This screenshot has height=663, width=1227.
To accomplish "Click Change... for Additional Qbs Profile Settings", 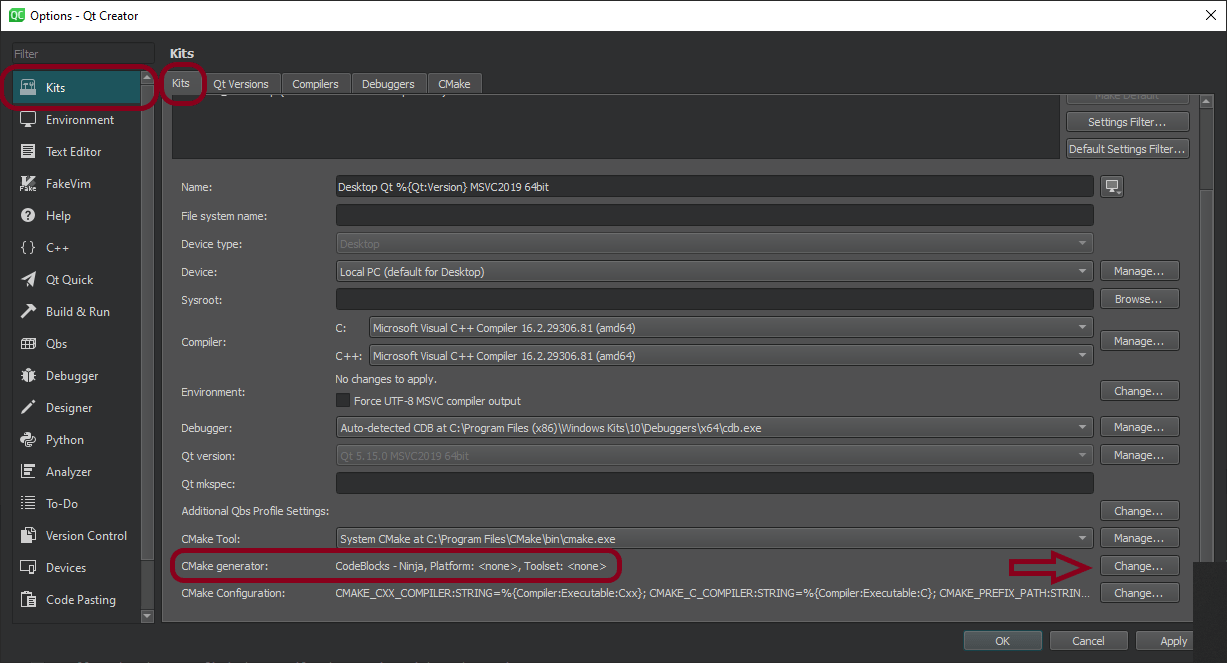I will click(x=1139, y=511).
